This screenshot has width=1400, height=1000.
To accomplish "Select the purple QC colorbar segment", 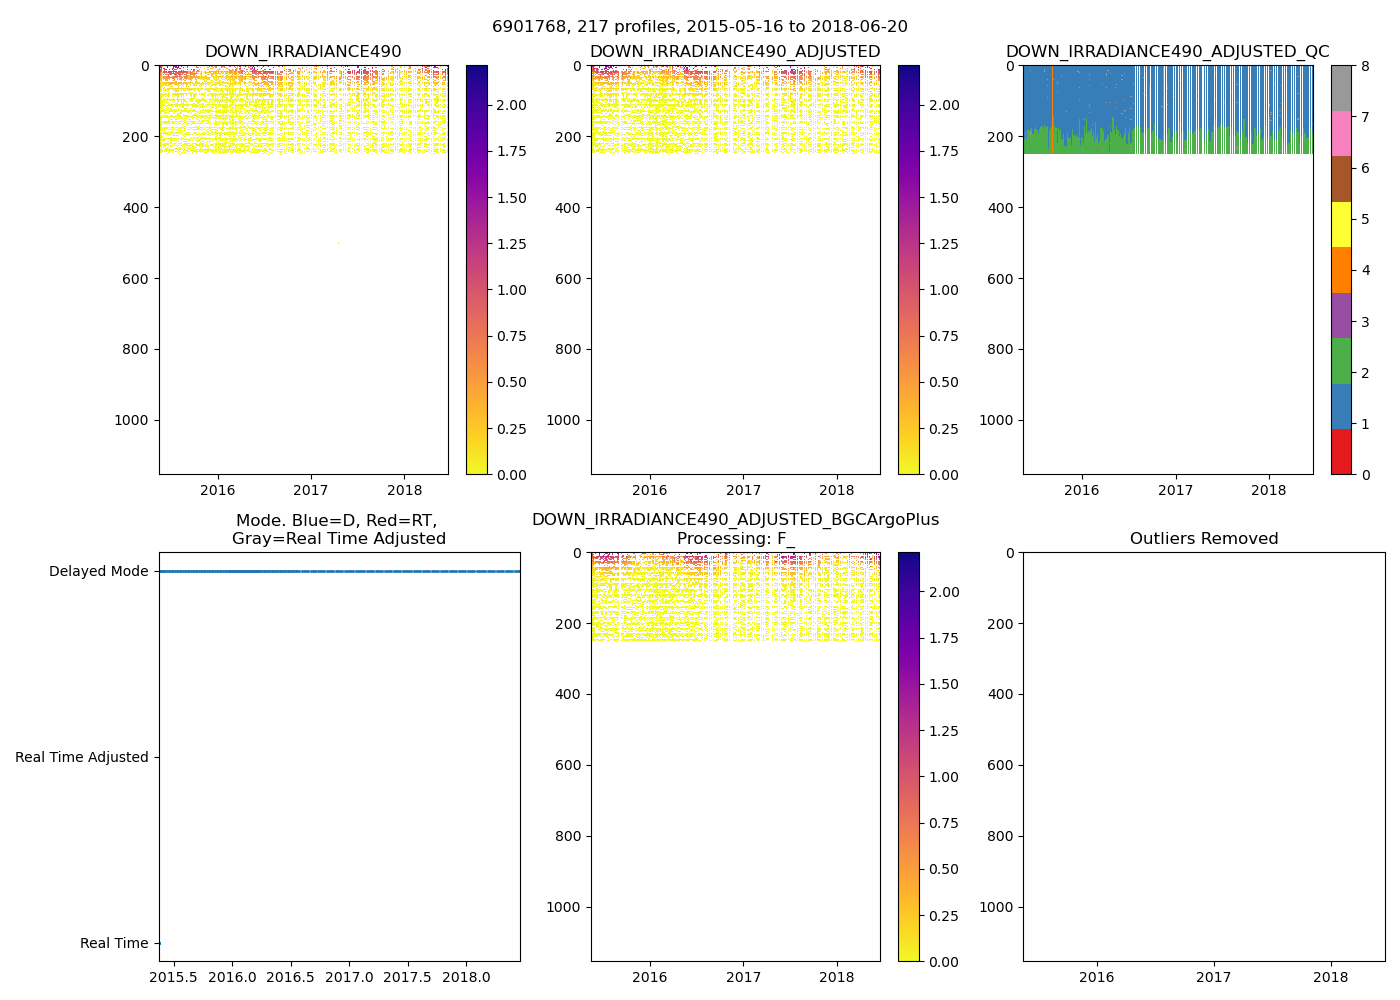I will pyautogui.click(x=1341, y=315).
